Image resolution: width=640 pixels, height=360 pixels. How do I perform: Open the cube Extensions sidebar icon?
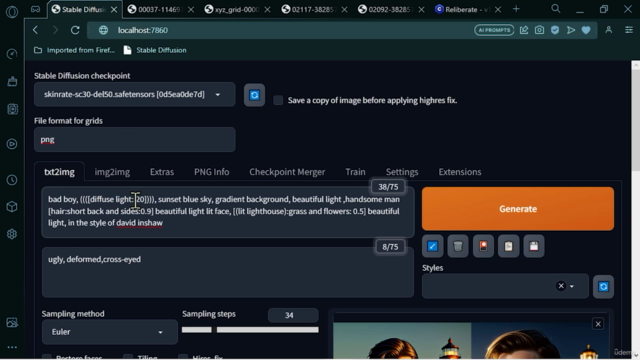click(x=12, y=207)
